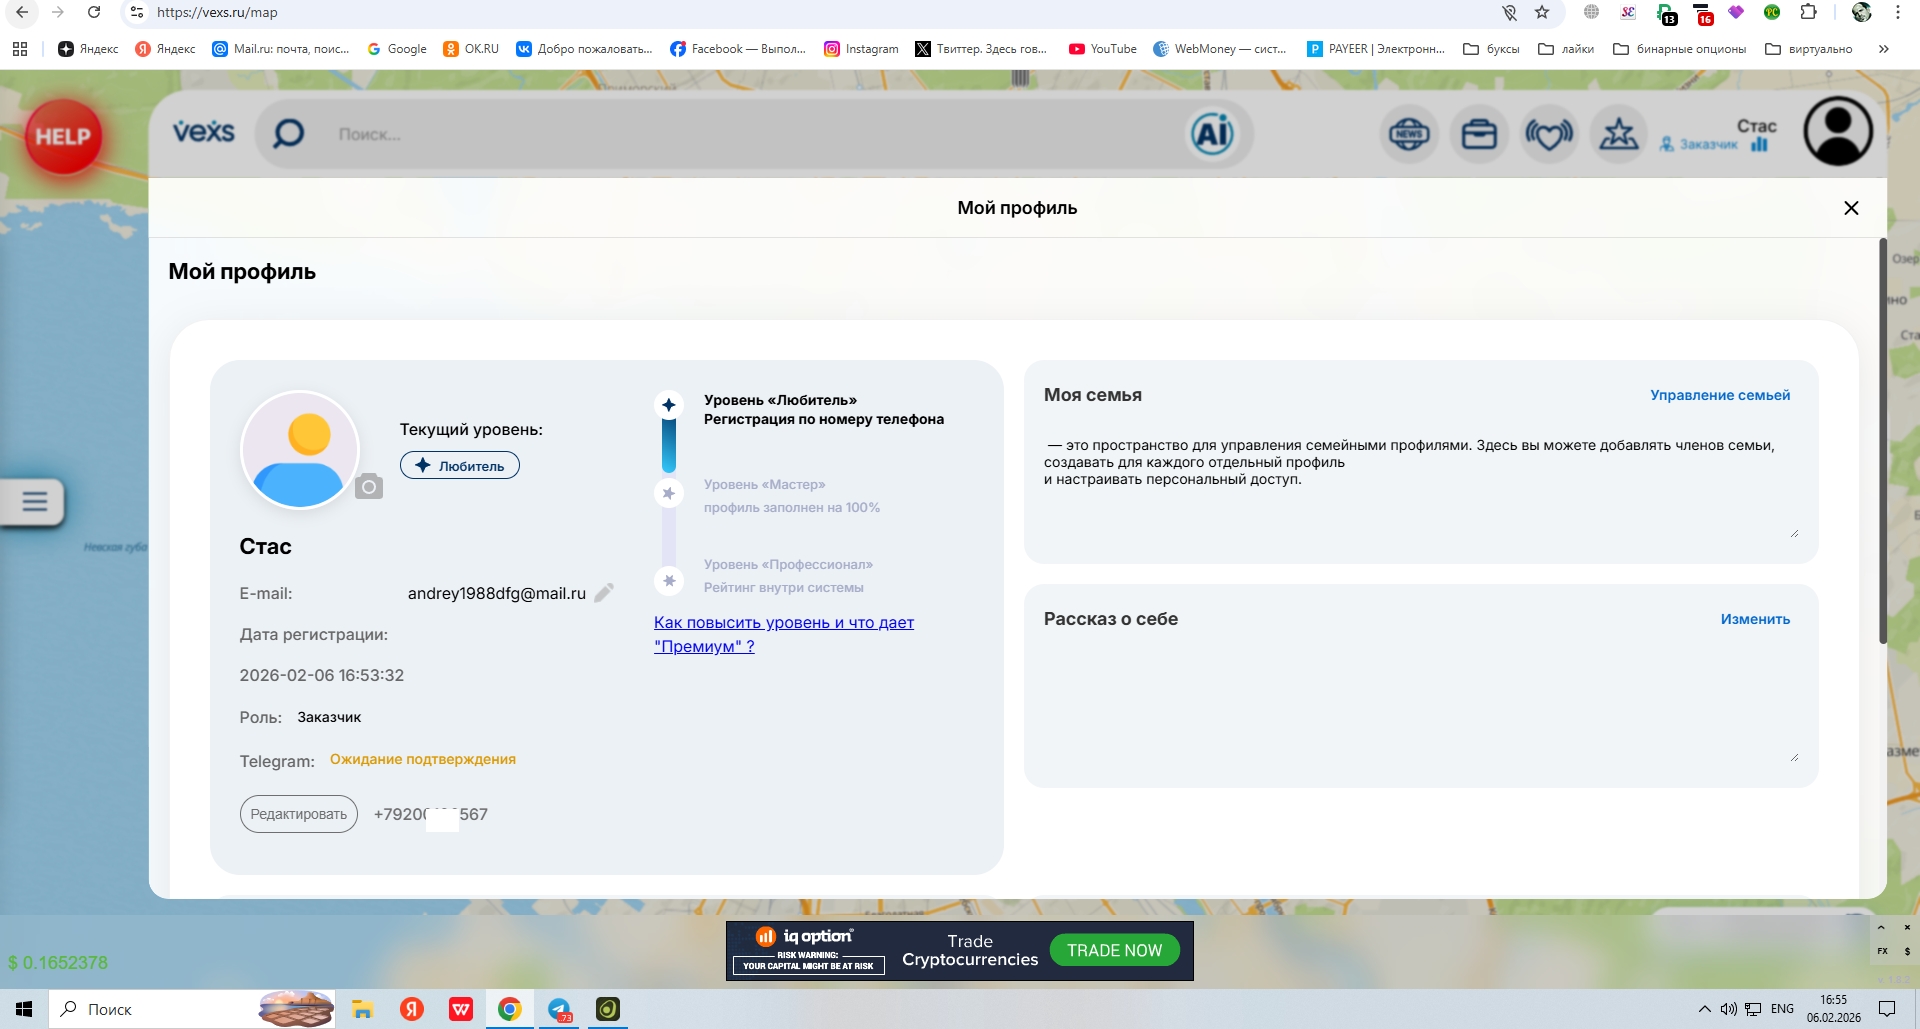Open the briefcase icon in header
Image resolution: width=1920 pixels, height=1029 pixels.
coord(1479,133)
